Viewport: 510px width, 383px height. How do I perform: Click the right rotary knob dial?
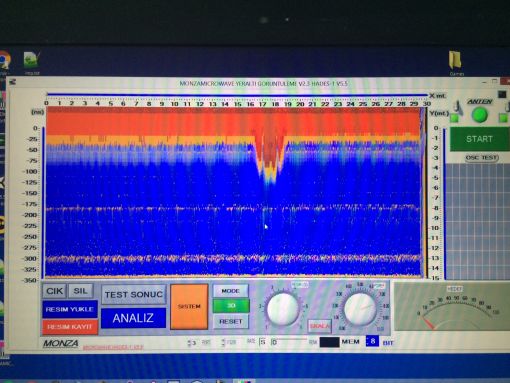tap(360, 309)
